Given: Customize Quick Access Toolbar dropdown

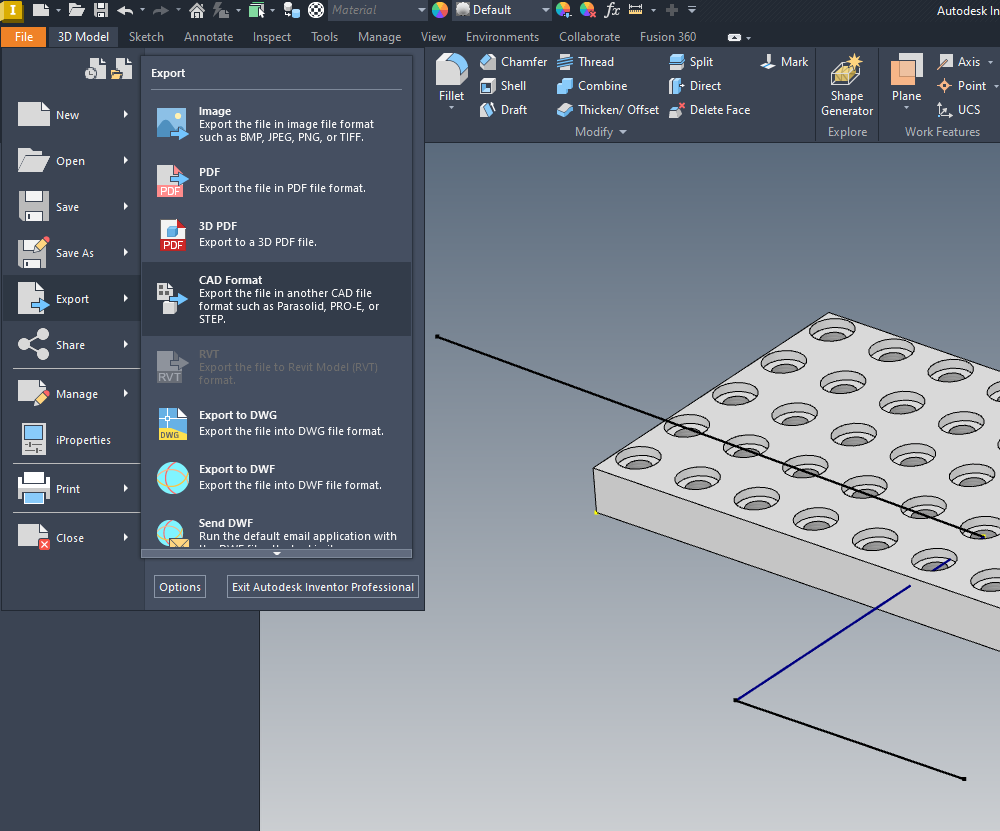Looking at the screenshot, I should (692, 10).
